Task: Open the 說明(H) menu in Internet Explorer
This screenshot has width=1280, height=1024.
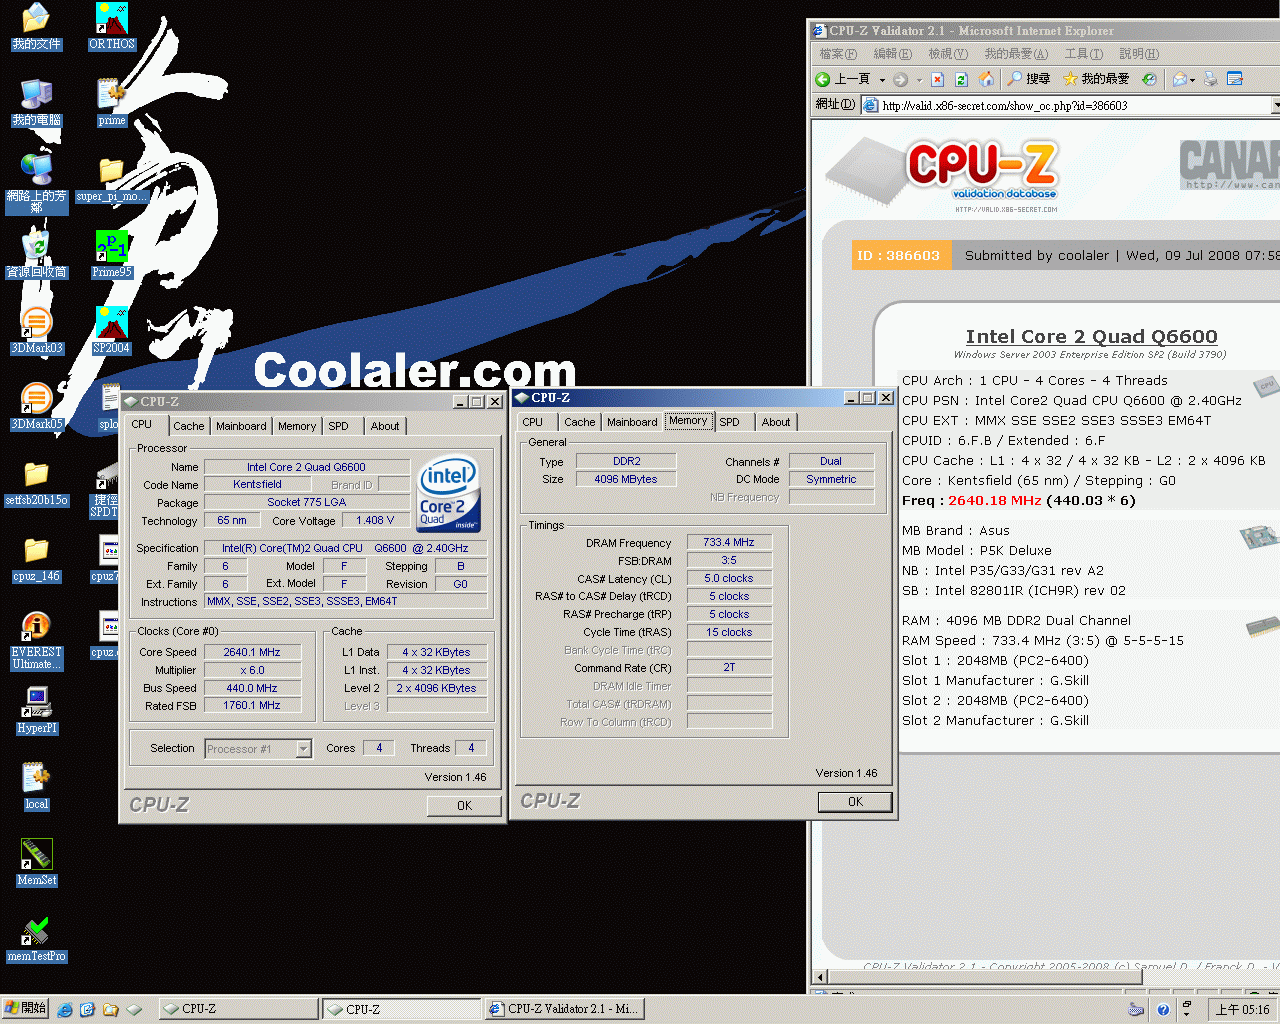Action: pos(1139,54)
